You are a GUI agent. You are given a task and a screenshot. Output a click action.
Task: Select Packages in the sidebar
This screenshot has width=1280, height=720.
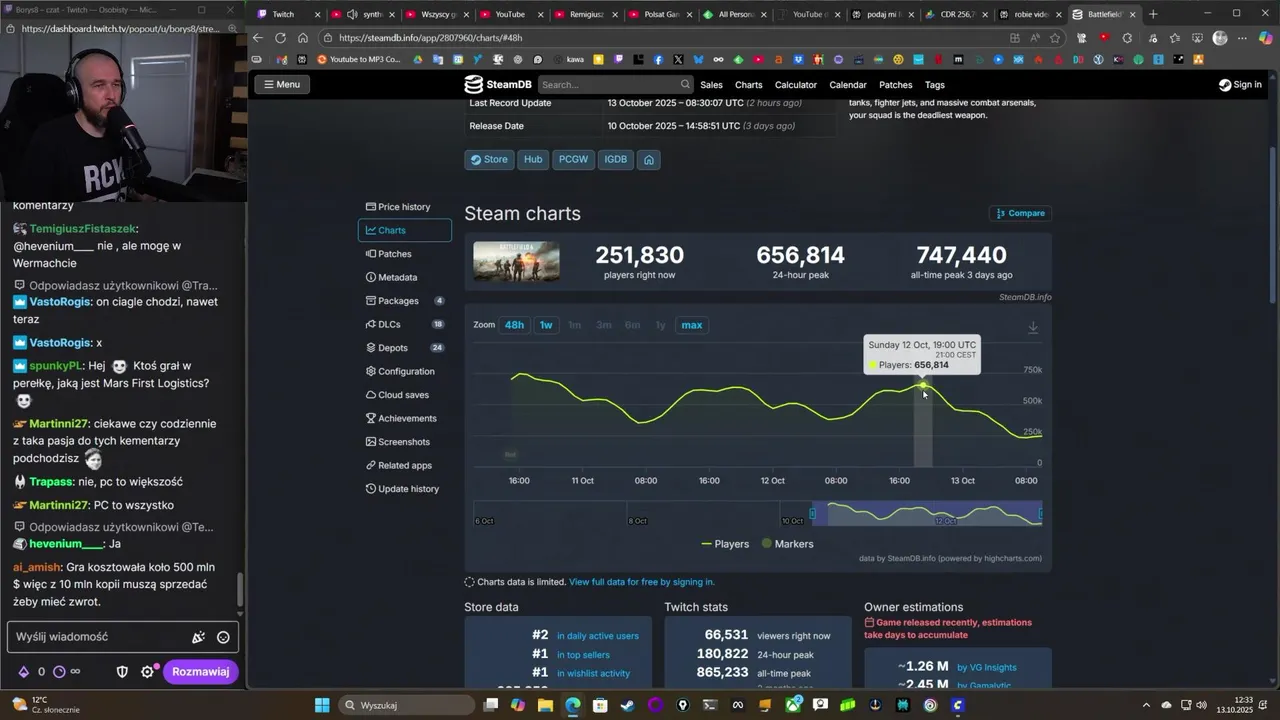(x=404, y=301)
